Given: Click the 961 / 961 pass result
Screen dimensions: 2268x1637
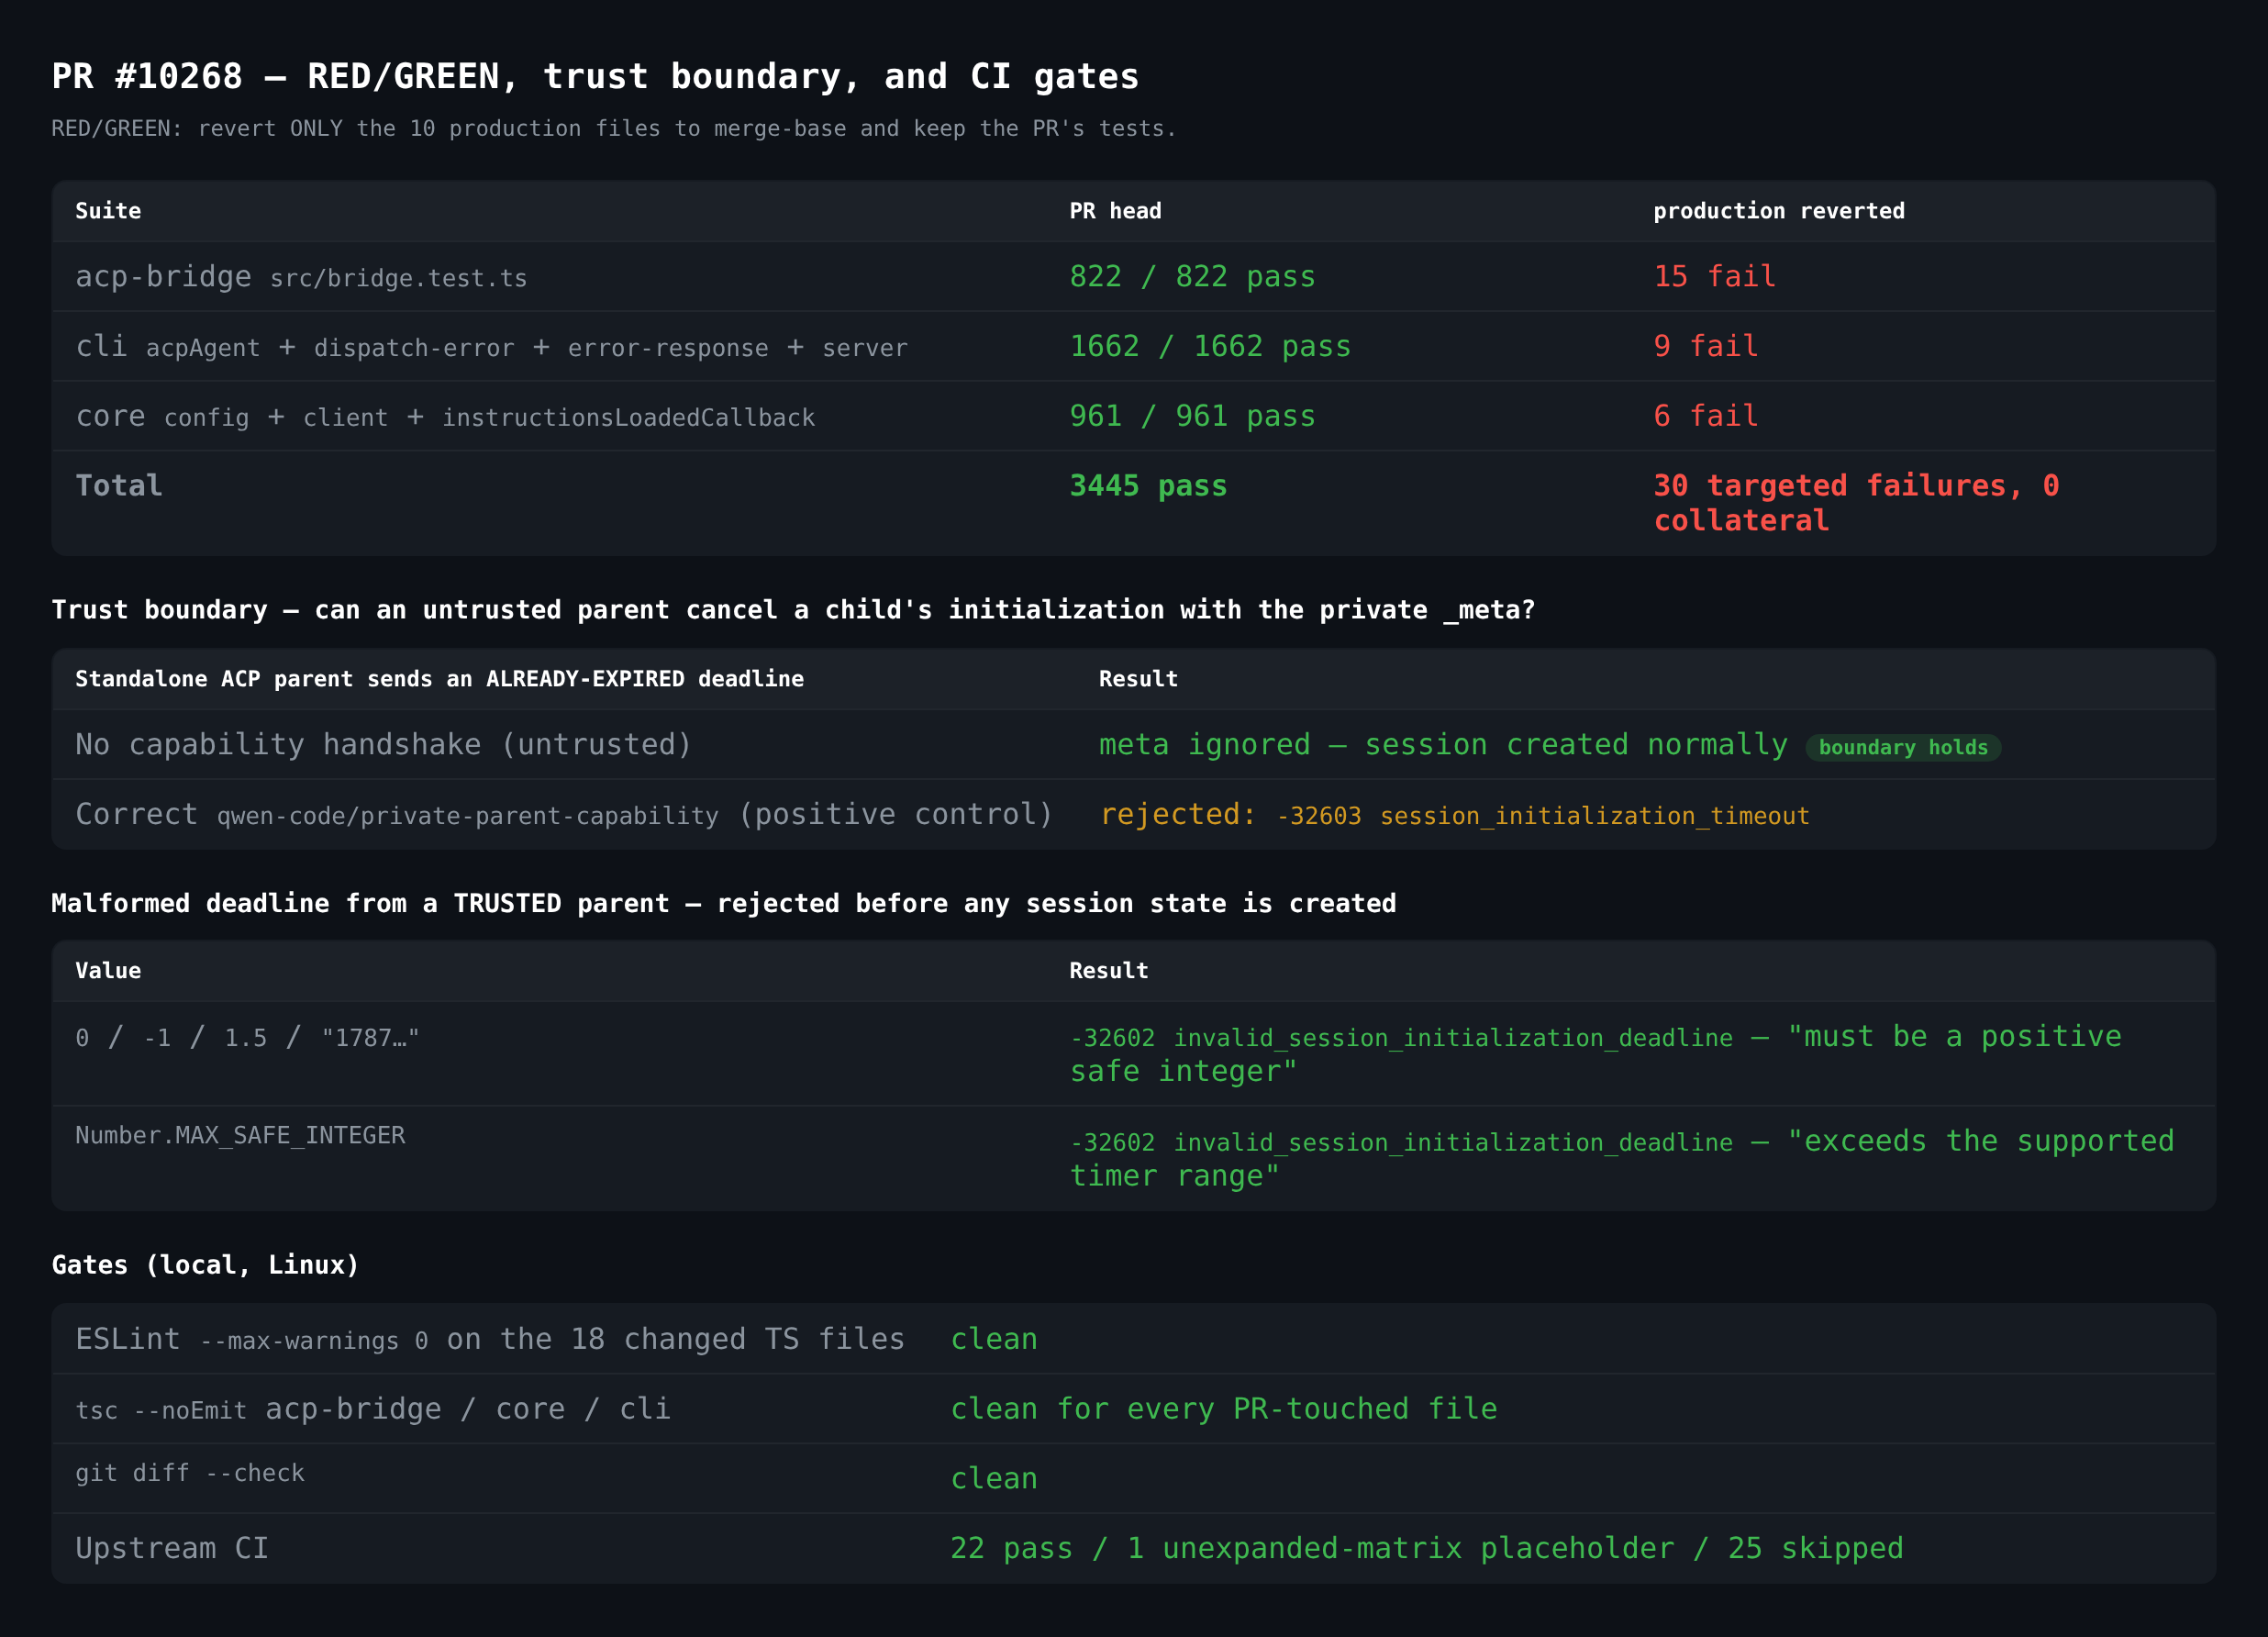Looking at the screenshot, I should coord(1192,417).
